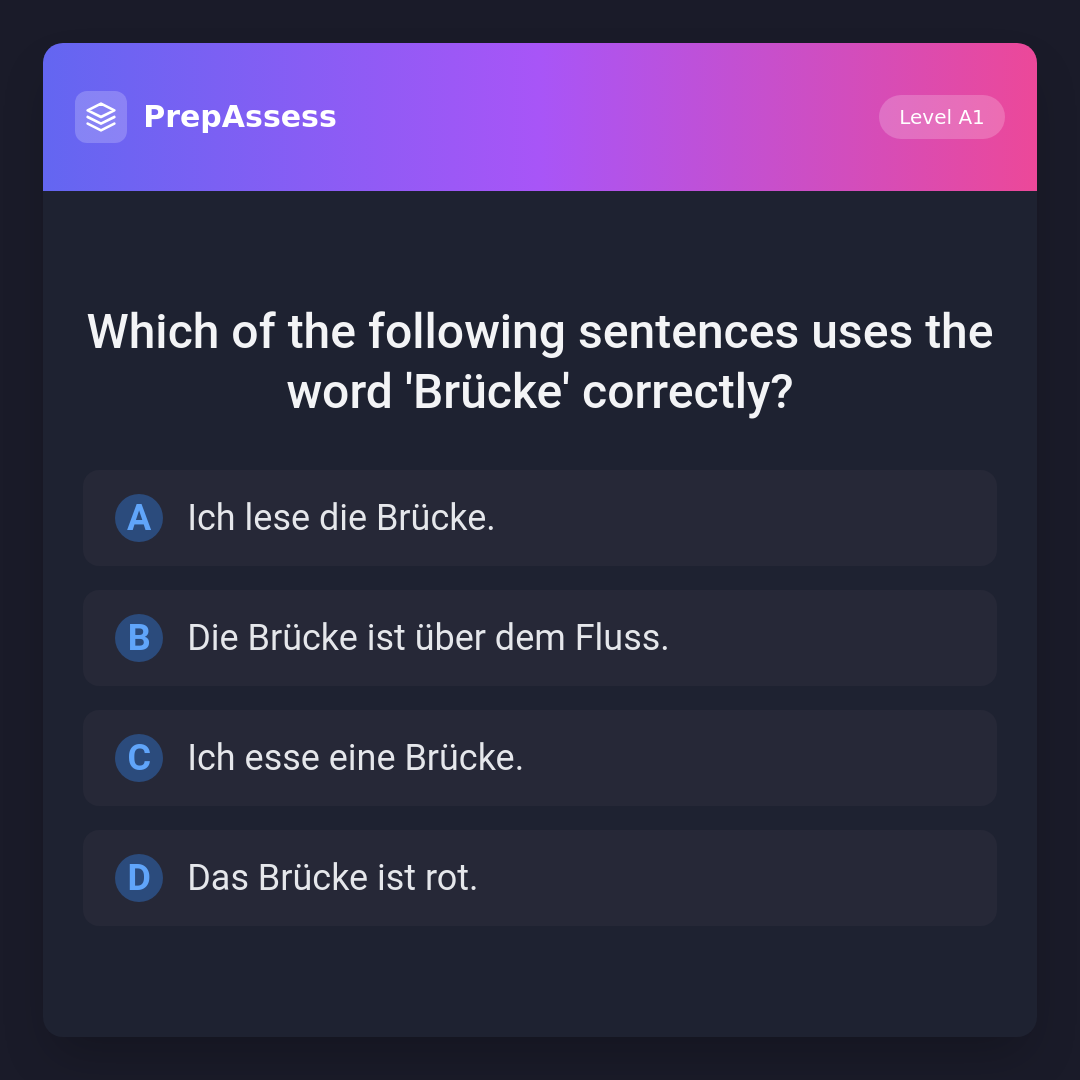Open the PrepAssess brand name link
Screen dimensions: 1080x1080
(x=240, y=117)
